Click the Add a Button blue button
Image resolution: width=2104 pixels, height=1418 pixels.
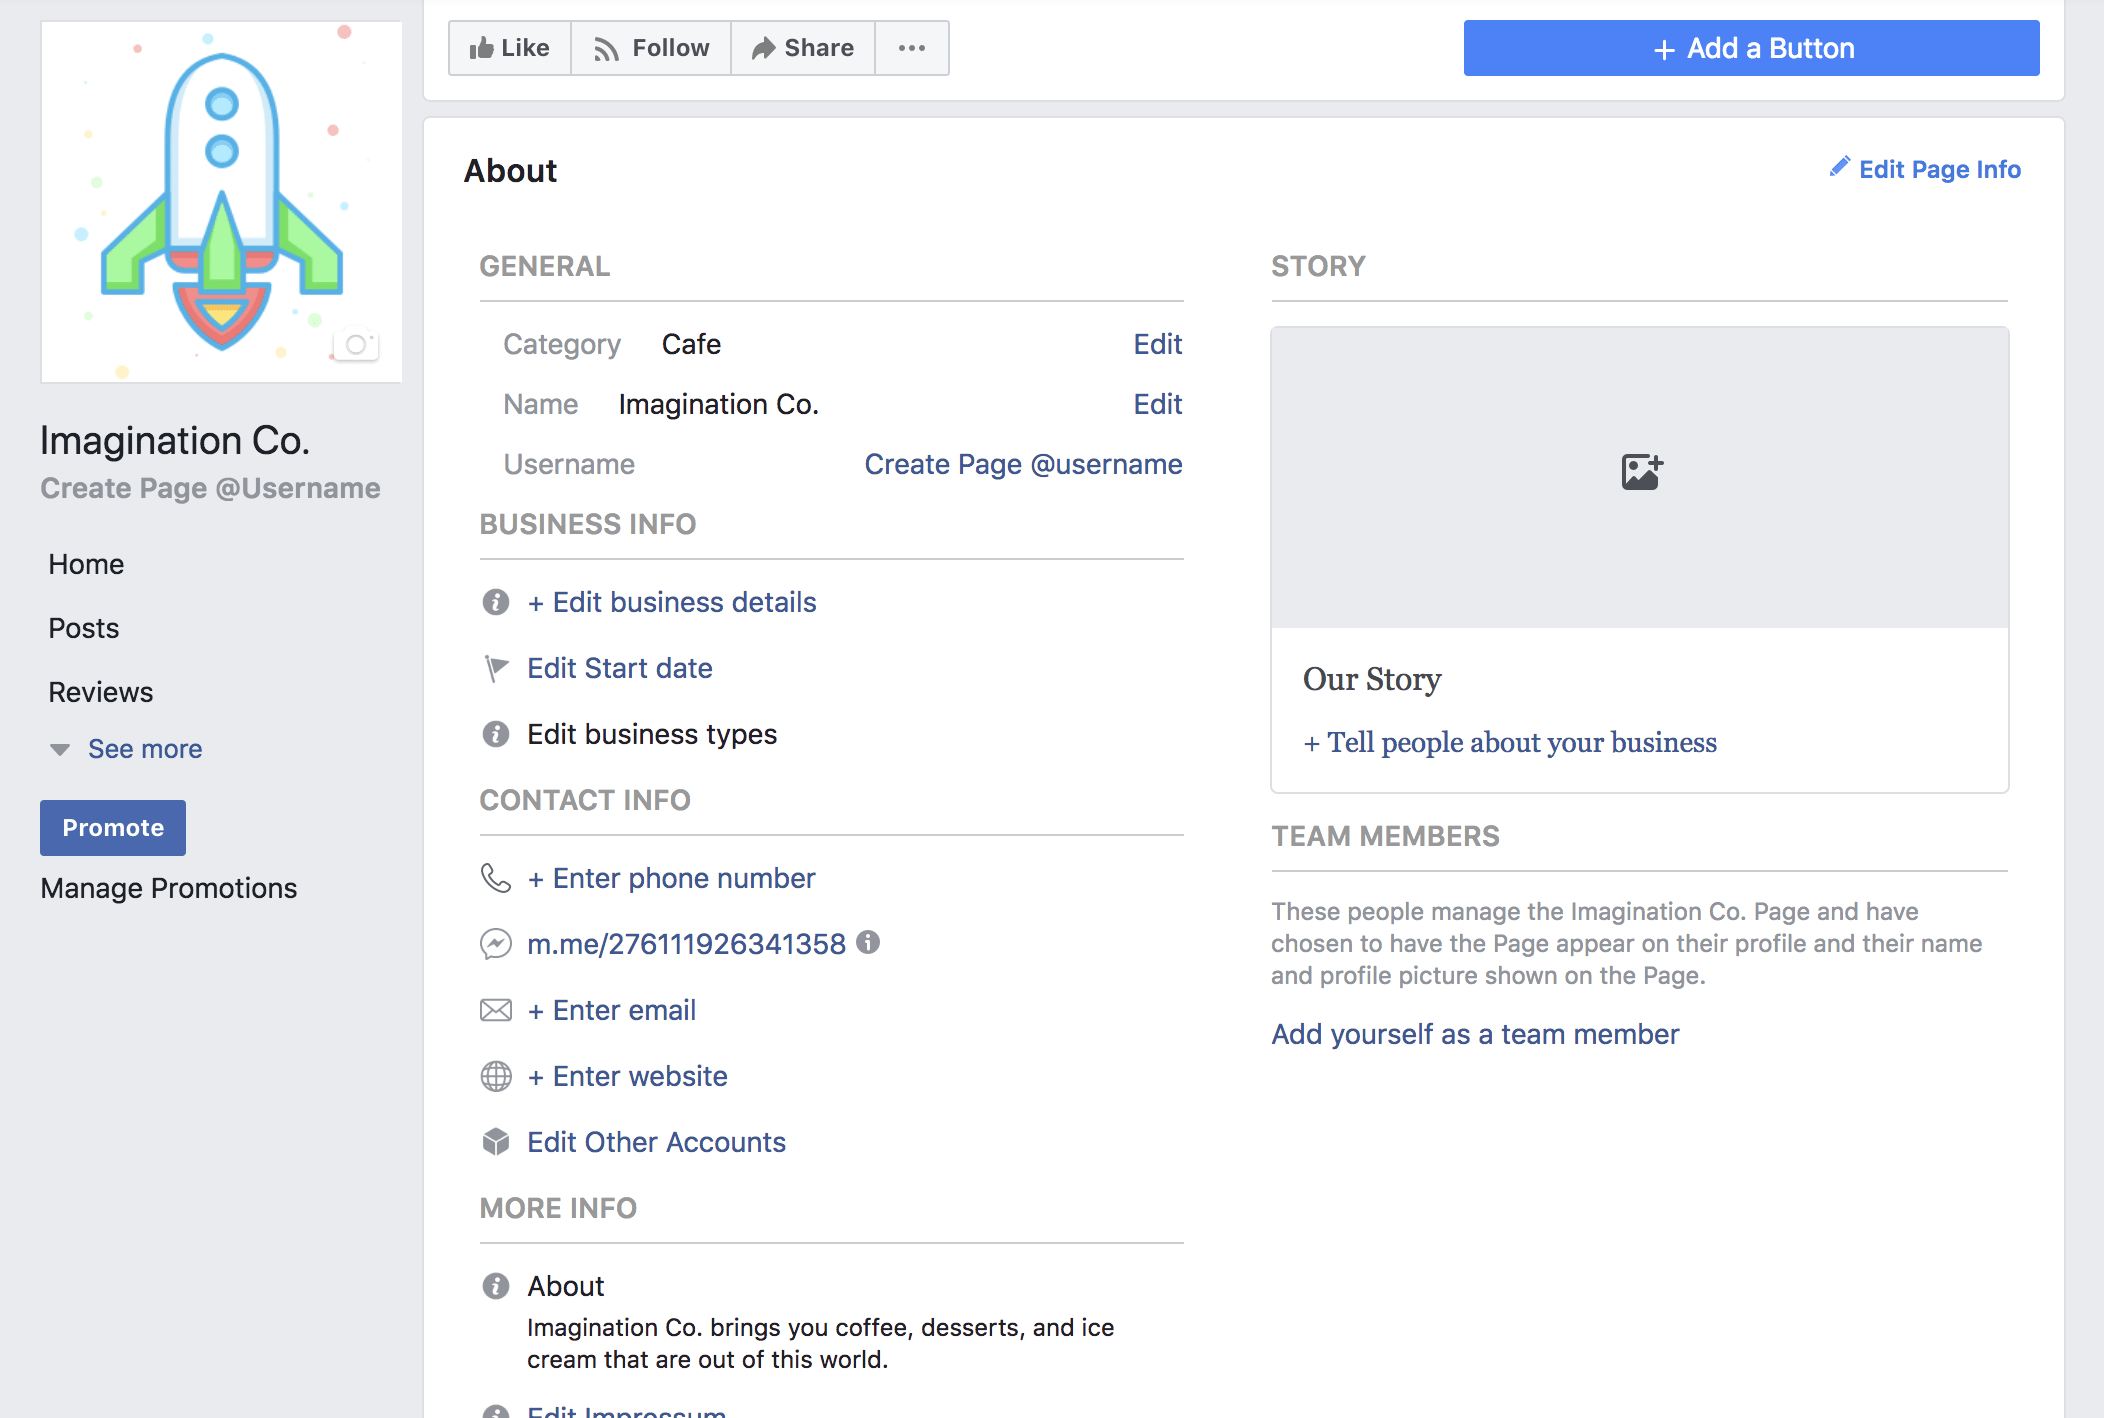[1754, 47]
